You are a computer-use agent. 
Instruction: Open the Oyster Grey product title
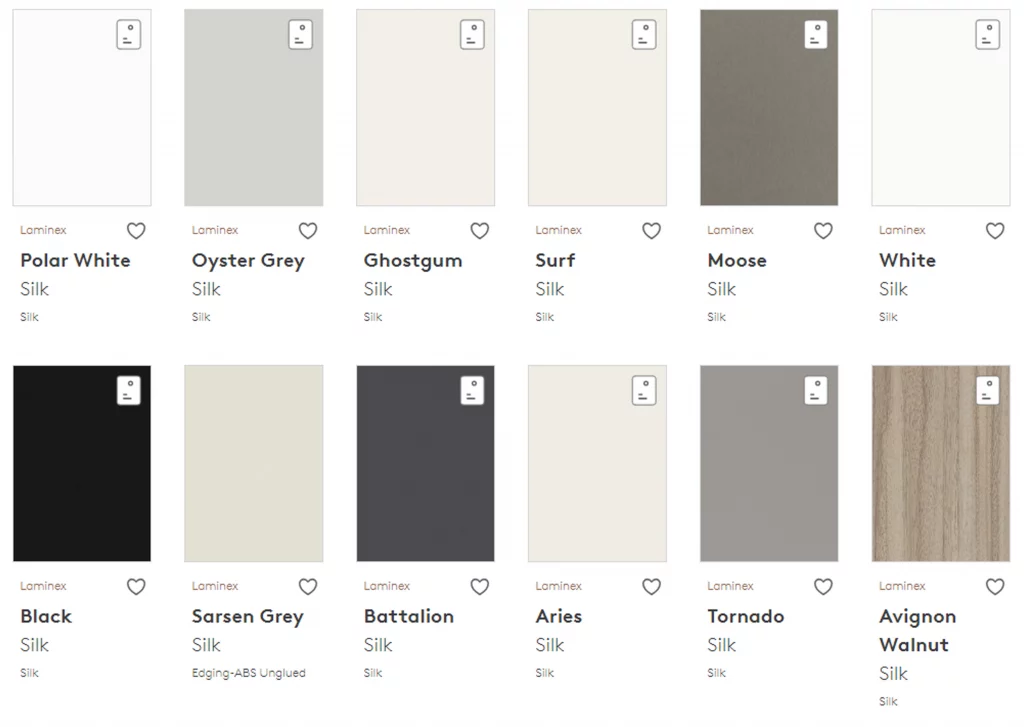coord(248,261)
